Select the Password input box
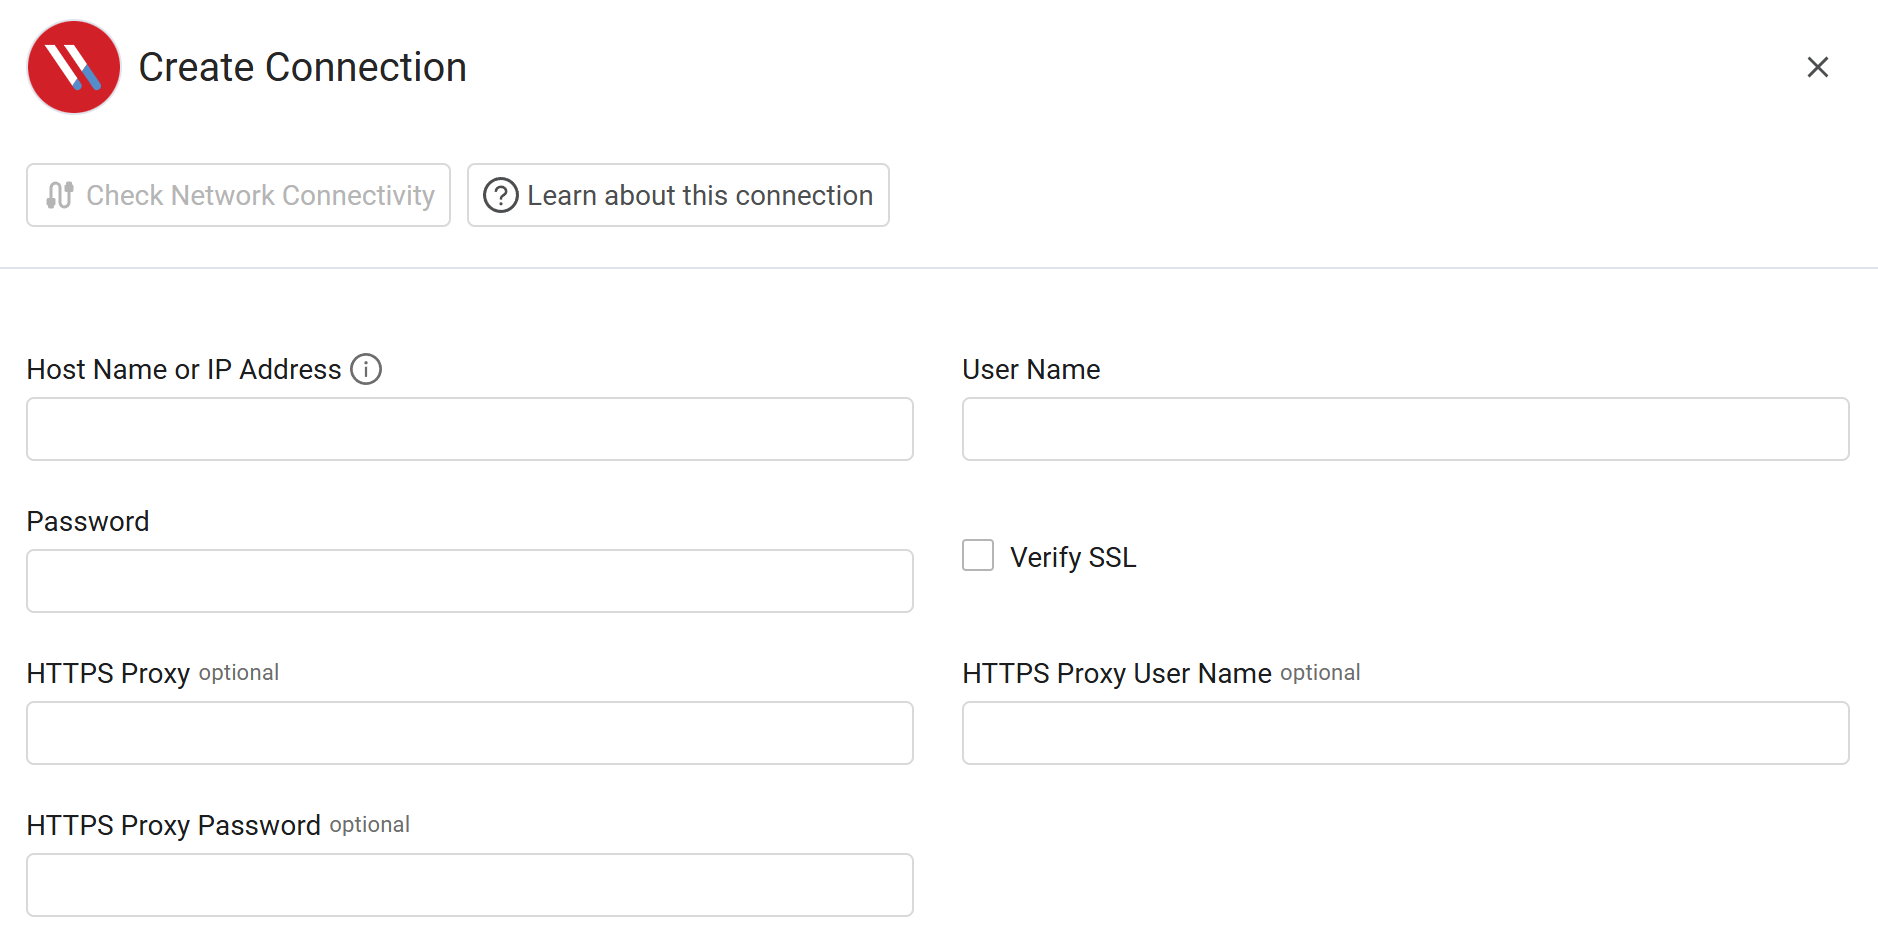Image resolution: width=1878 pixels, height=934 pixels. 469,581
